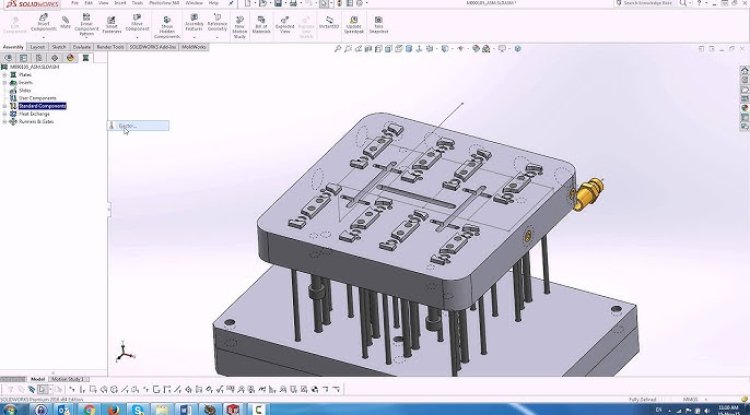Viewport: 750px width, 415px height.
Task: Open the Edit menu
Action: pos(88,3)
